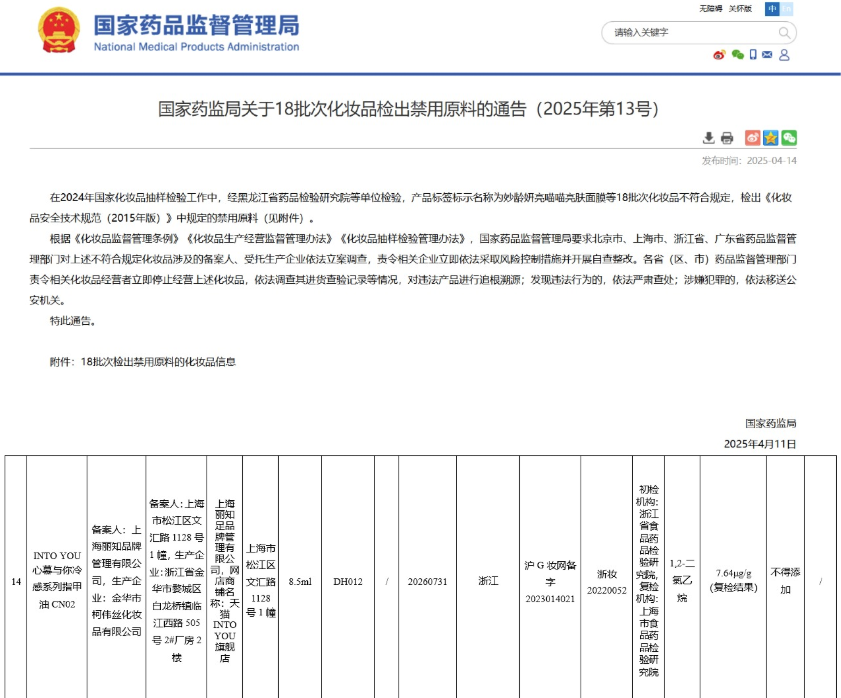This screenshot has width=841, height=698.
Task: Share the article to WeChat
Action: coord(789,138)
